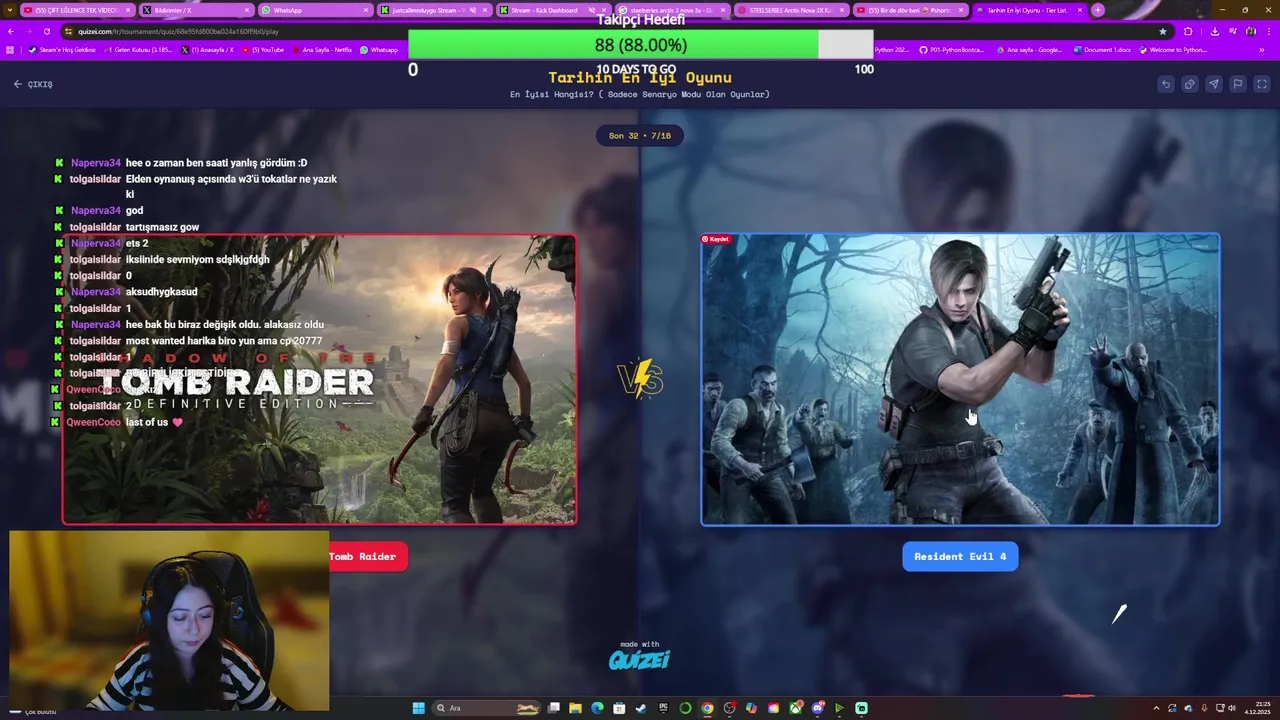This screenshot has height=720, width=1280.
Task: Open a new tab with plus button
Action: pyautogui.click(x=1097, y=10)
